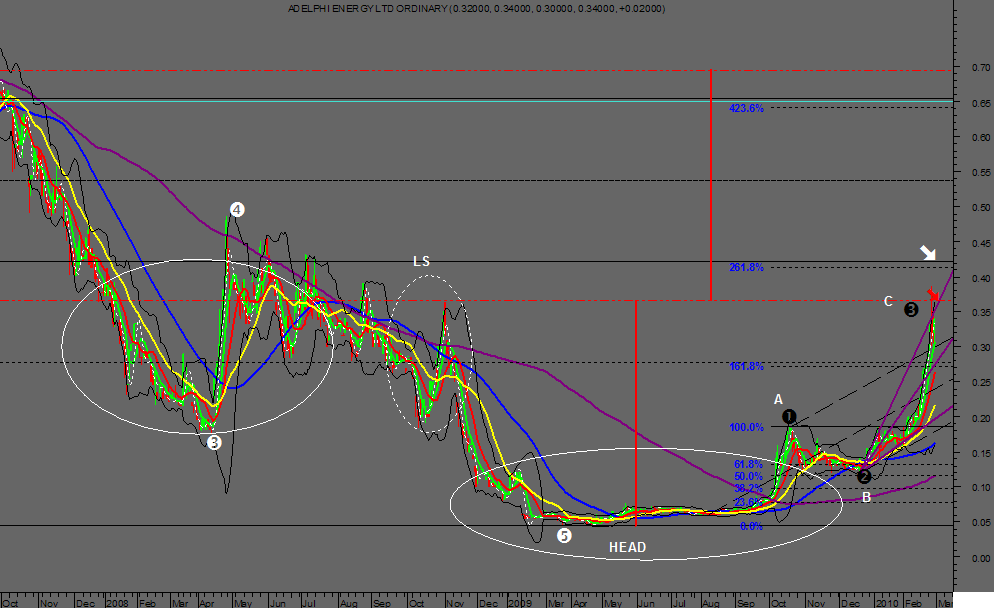Screen dimensions: 994x608
Task: Click the red star price marker
Action: coord(933,295)
